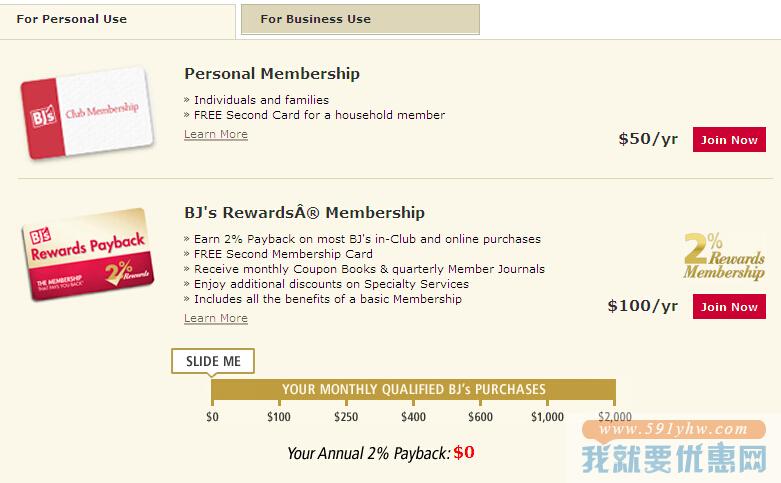
Task: Click the gold 2% Rewards Membership logo
Action: (x=724, y=256)
